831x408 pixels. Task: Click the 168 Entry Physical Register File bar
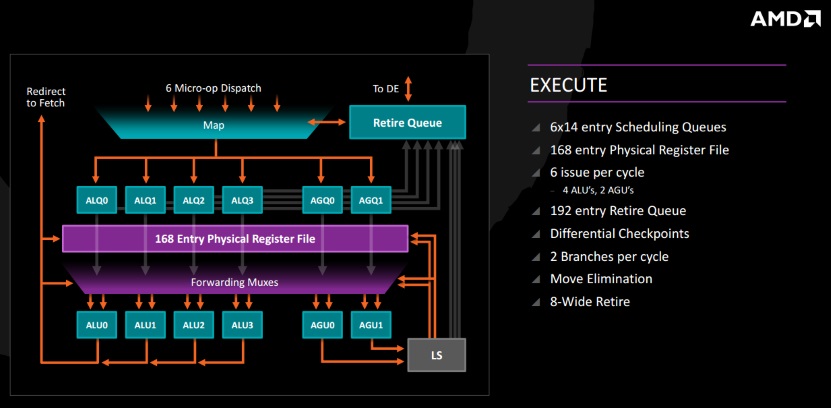(x=235, y=238)
